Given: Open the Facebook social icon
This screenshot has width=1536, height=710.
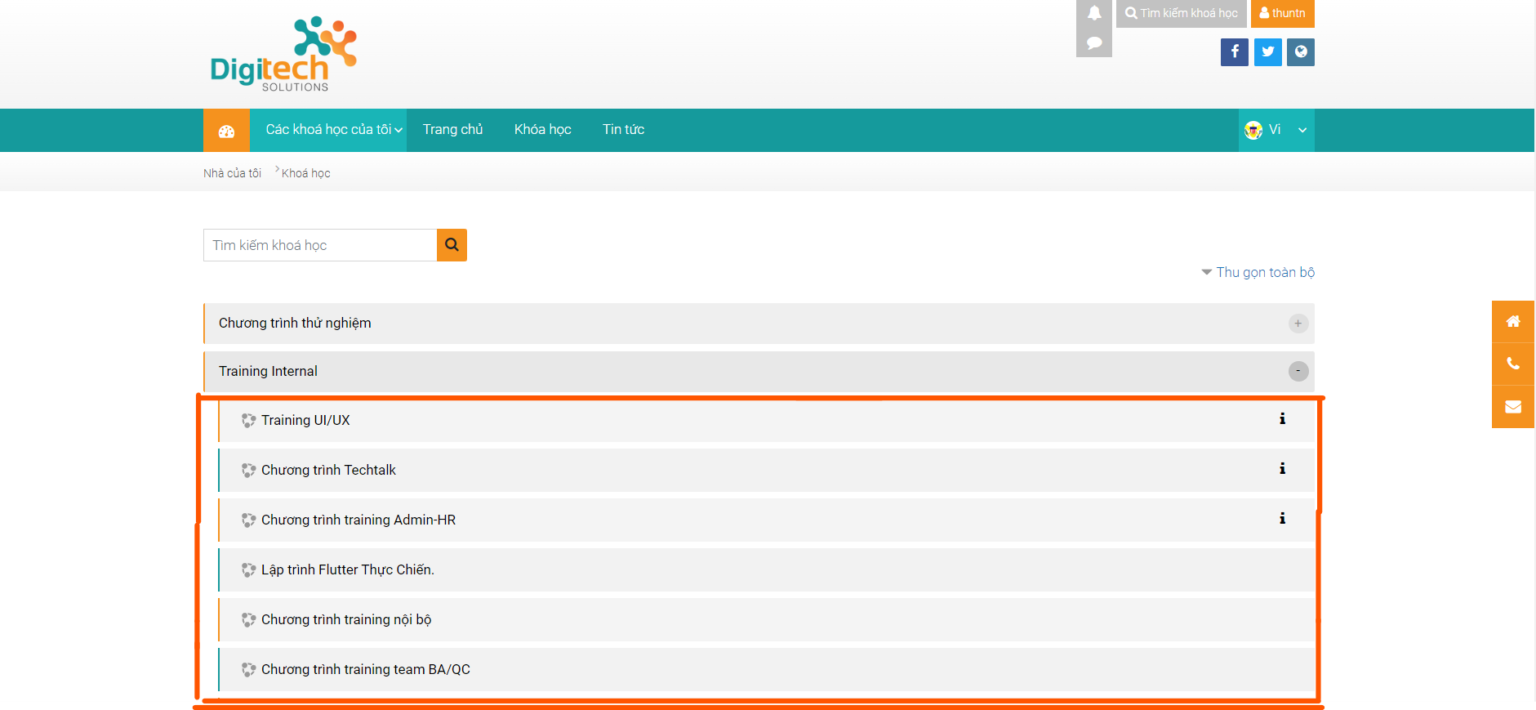Looking at the screenshot, I should click(x=1234, y=52).
